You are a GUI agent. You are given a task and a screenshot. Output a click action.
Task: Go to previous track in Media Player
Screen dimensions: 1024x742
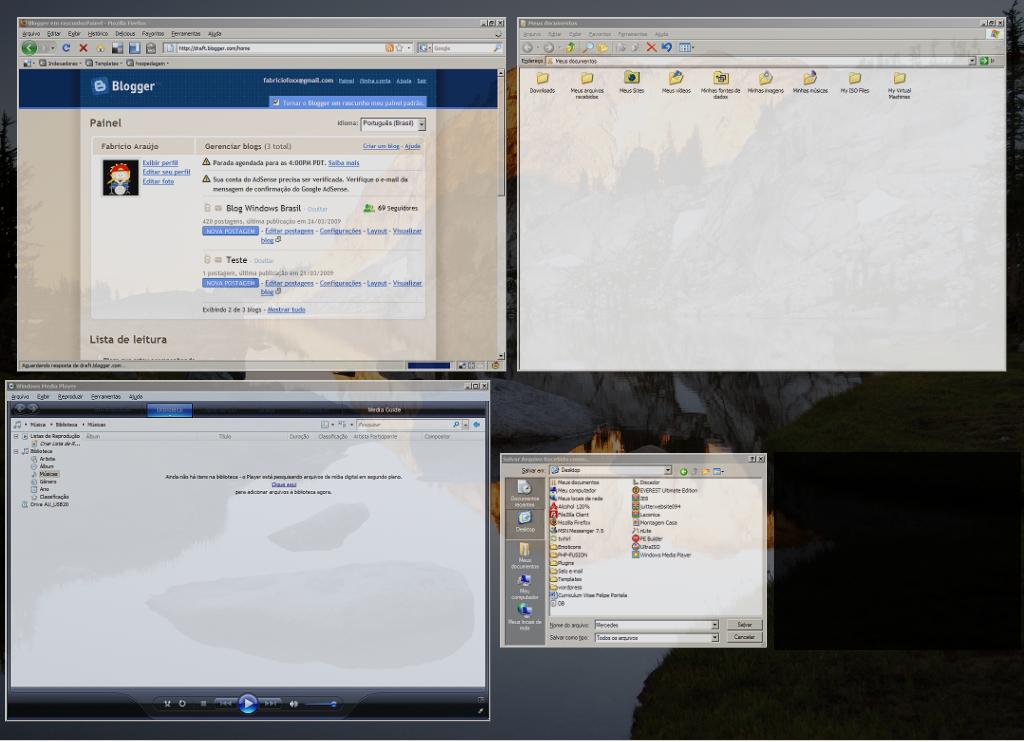(x=225, y=703)
